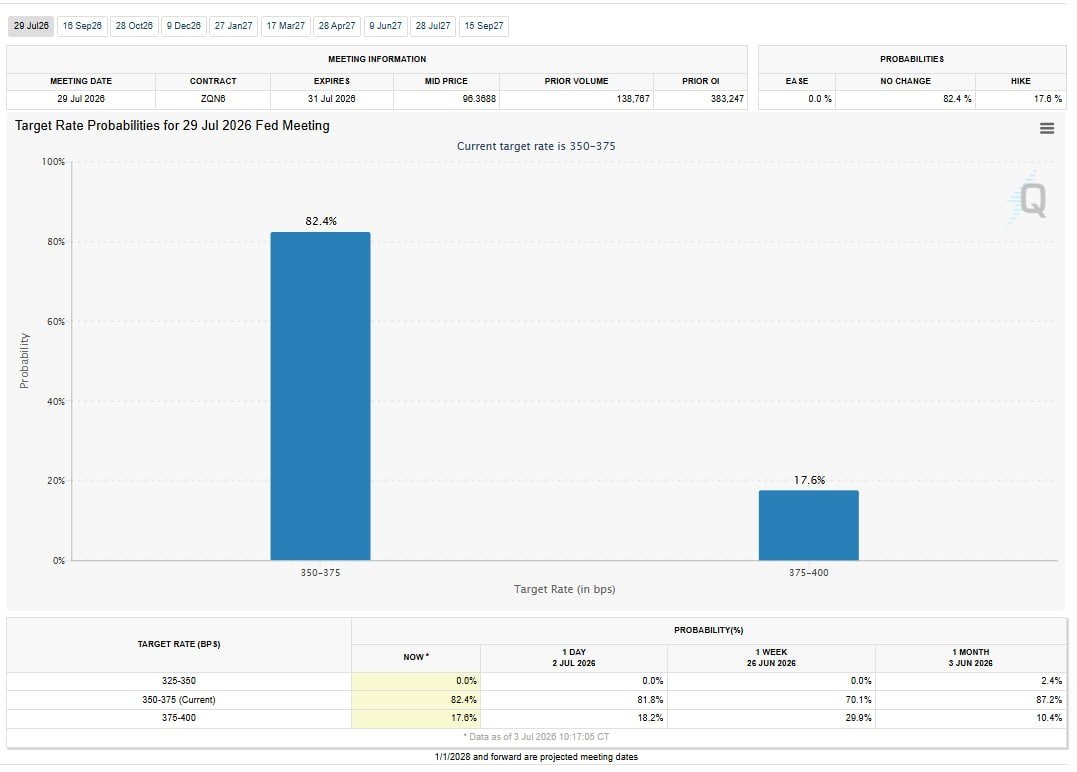
Task: Select the 29 Jul26 meeting tab
Action: pos(31,26)
